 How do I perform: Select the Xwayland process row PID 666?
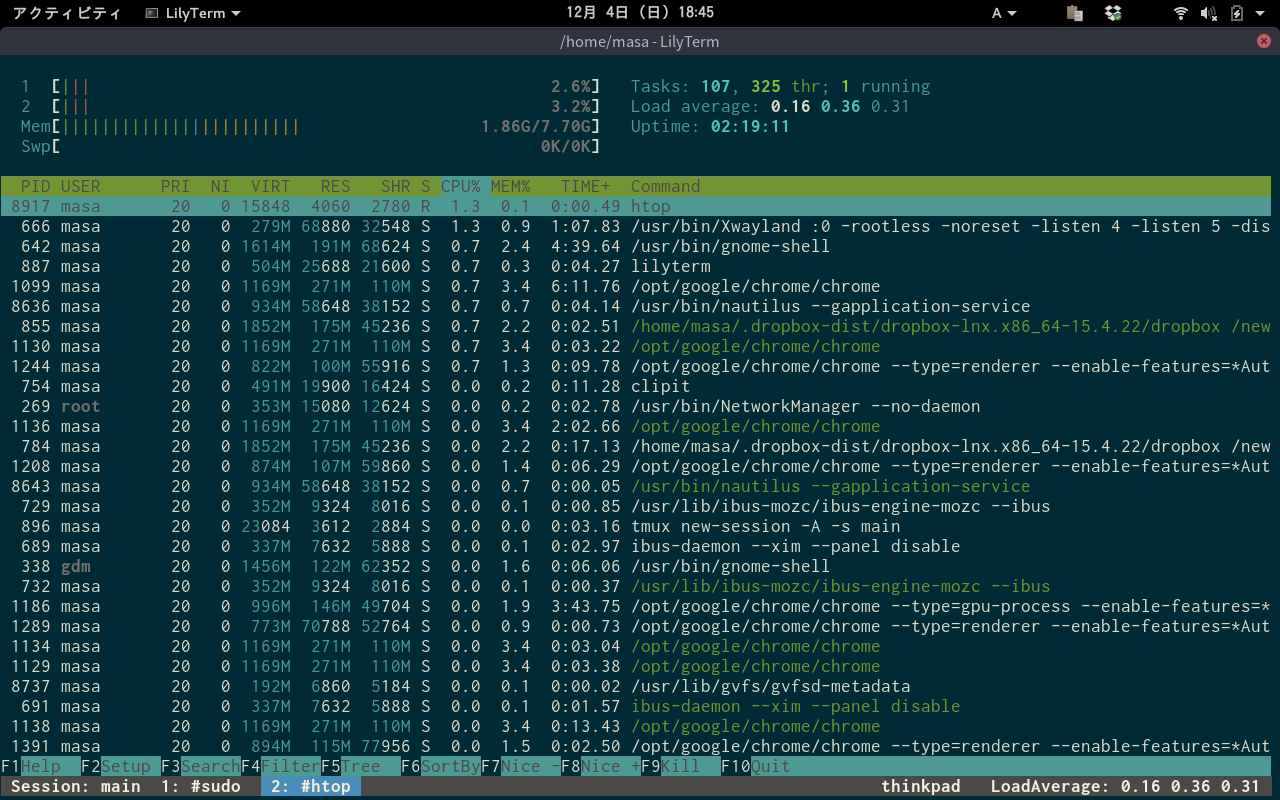click(x=636, y=226)
